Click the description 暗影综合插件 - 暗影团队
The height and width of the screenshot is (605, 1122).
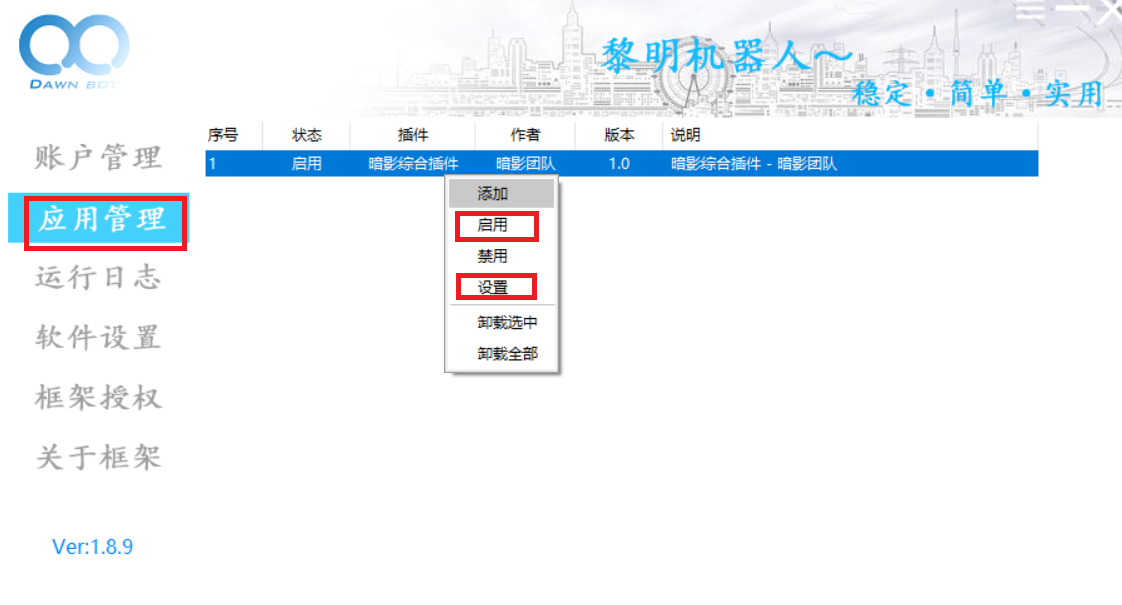tap(753, 163)
